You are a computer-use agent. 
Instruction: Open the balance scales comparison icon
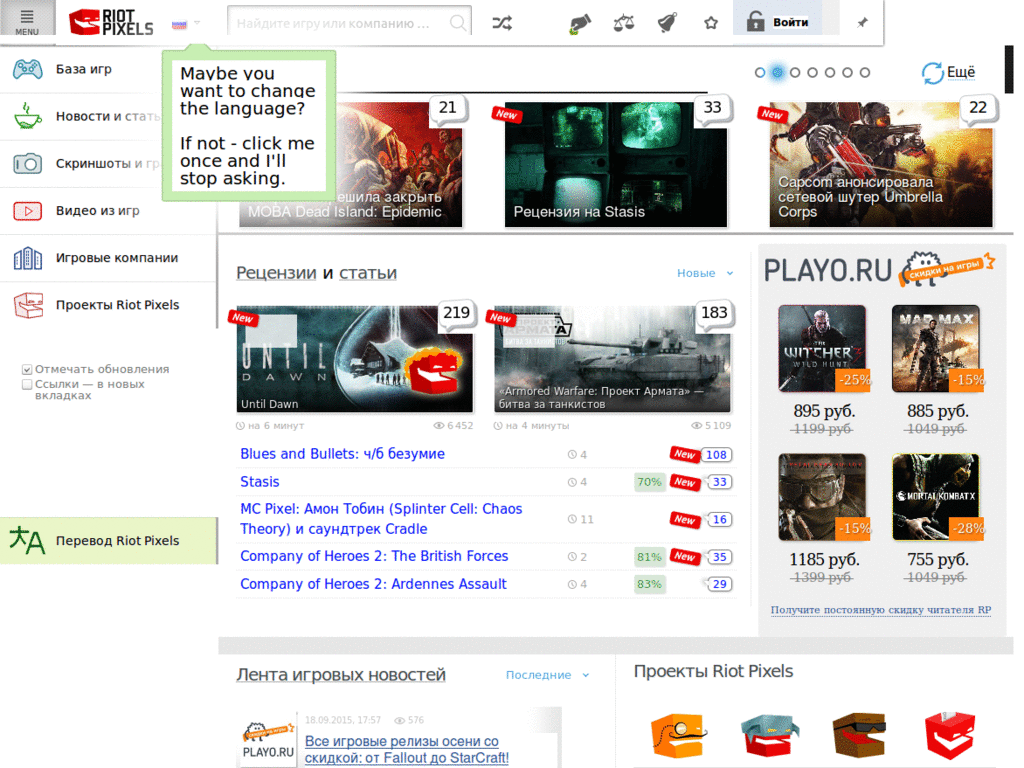(x=624, y=24)
